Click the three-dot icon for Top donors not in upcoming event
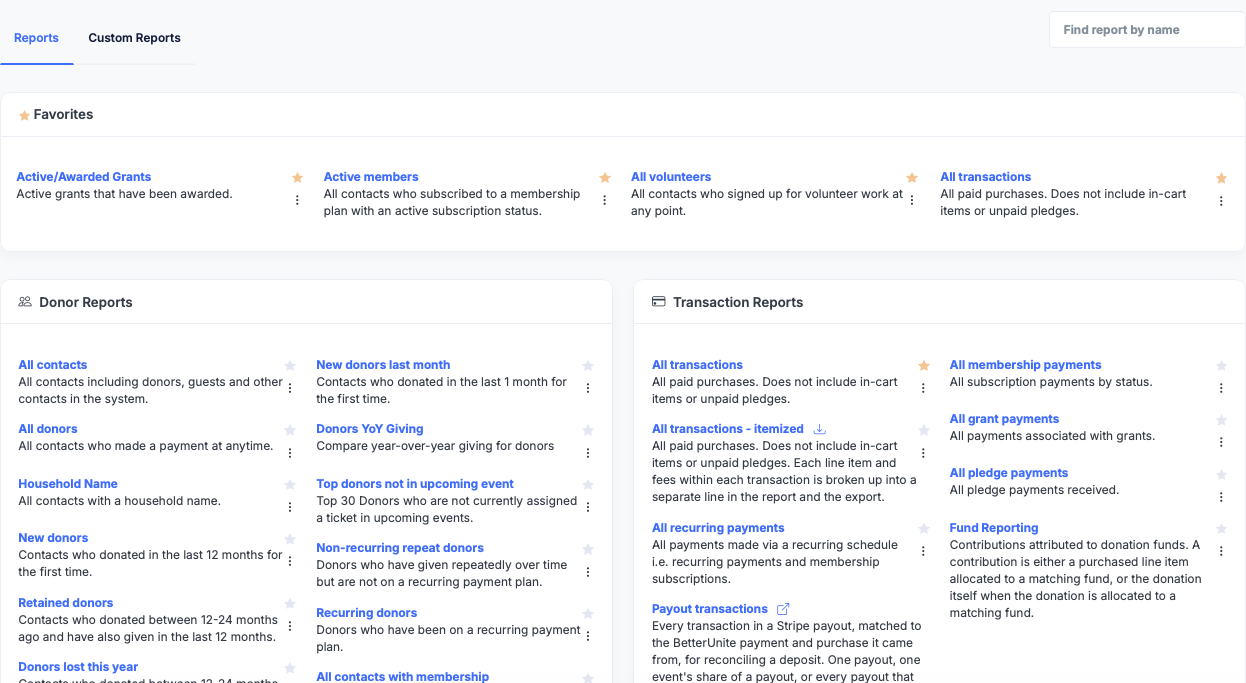 click(588, 506)
